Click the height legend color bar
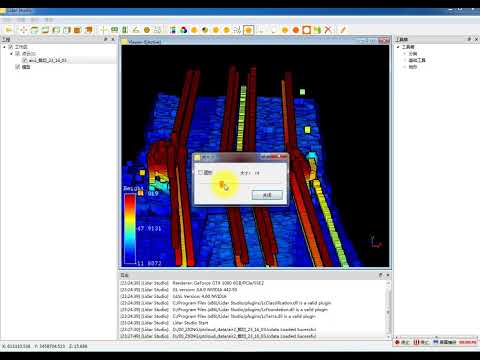 (130, 229)
